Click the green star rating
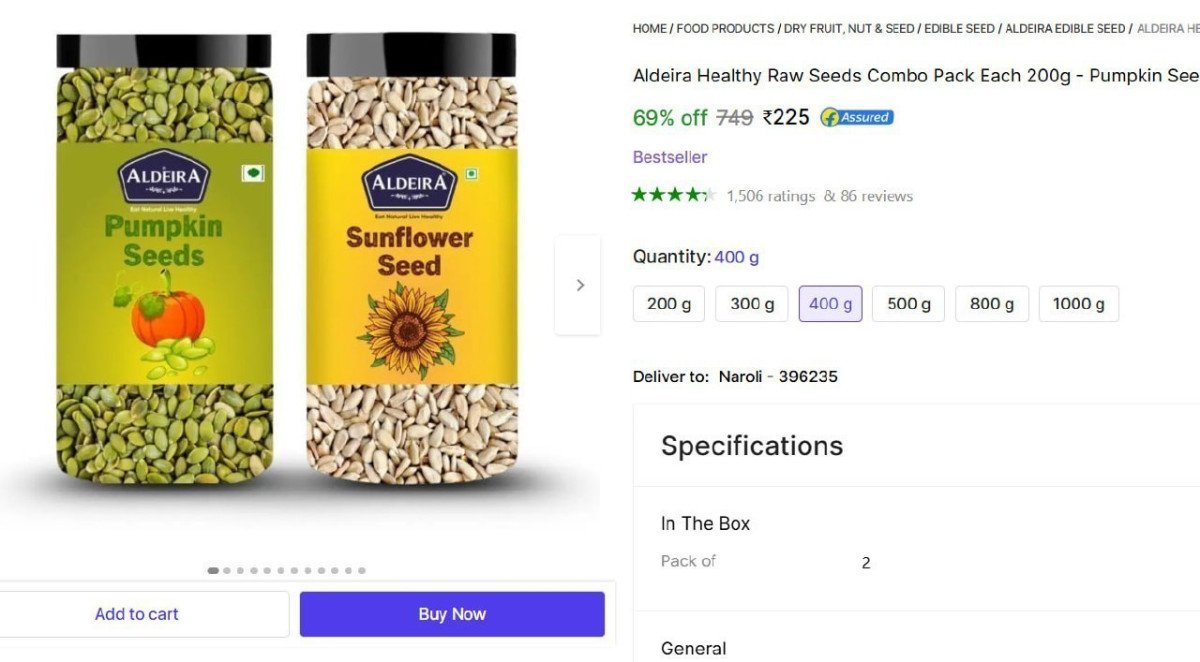Viewport: 1200px width, 662px height. [673, 195]
